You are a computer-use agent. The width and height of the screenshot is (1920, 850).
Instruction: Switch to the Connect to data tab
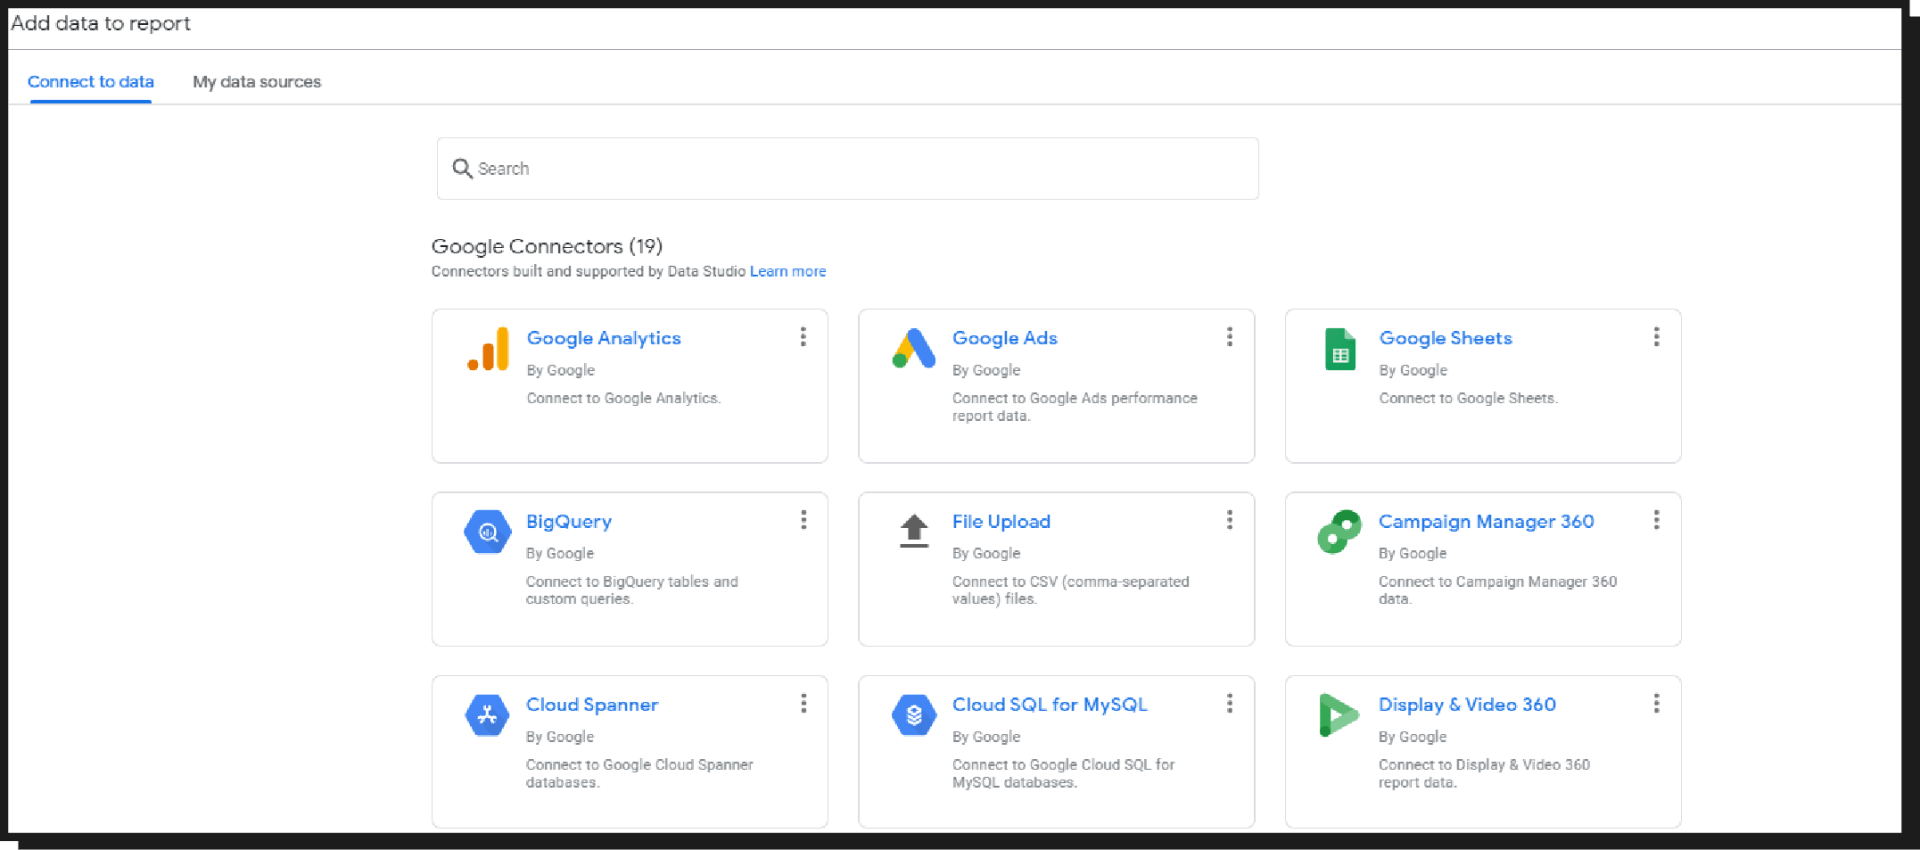(91, 82)
